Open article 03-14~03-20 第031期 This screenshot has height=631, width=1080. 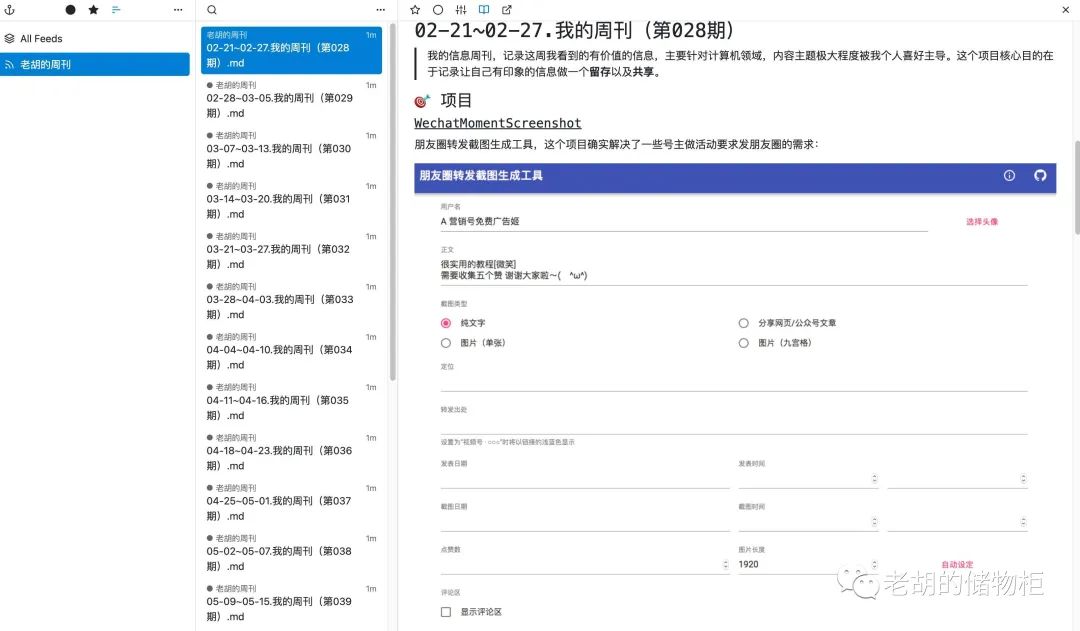pos(291,200)
